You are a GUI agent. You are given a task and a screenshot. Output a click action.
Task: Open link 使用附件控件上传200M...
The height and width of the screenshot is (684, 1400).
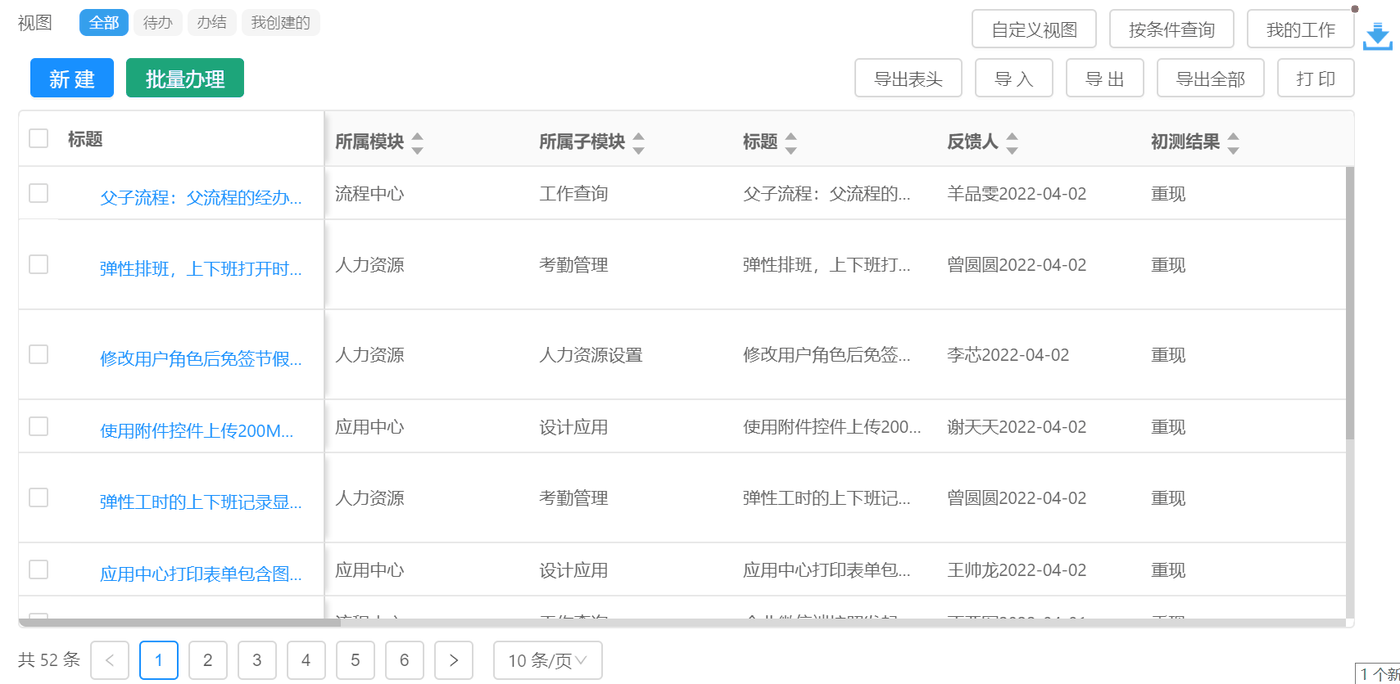197,431
